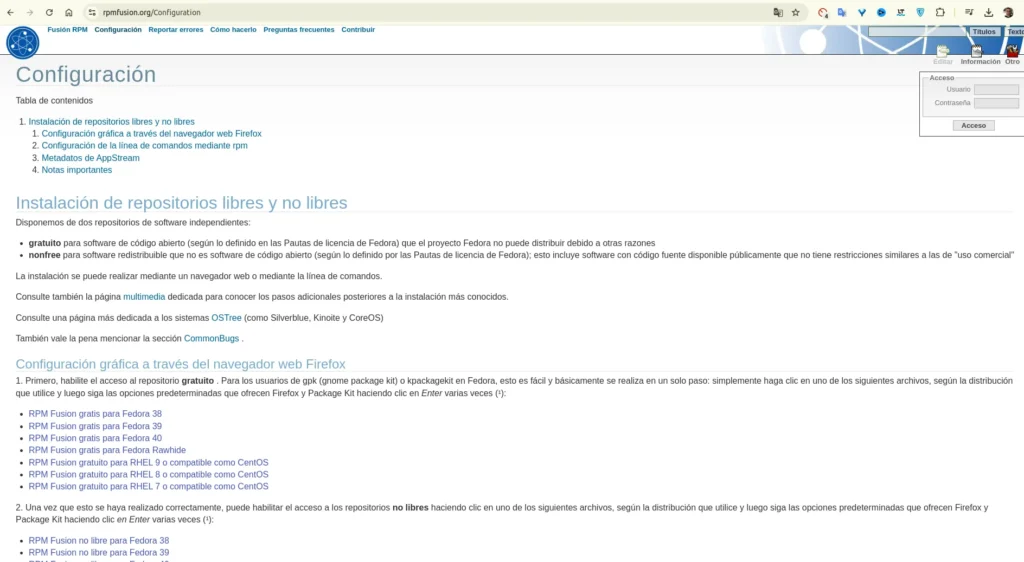
Task: Jump to Configuración gráfica a través del navegador
Action: (152, 133)
